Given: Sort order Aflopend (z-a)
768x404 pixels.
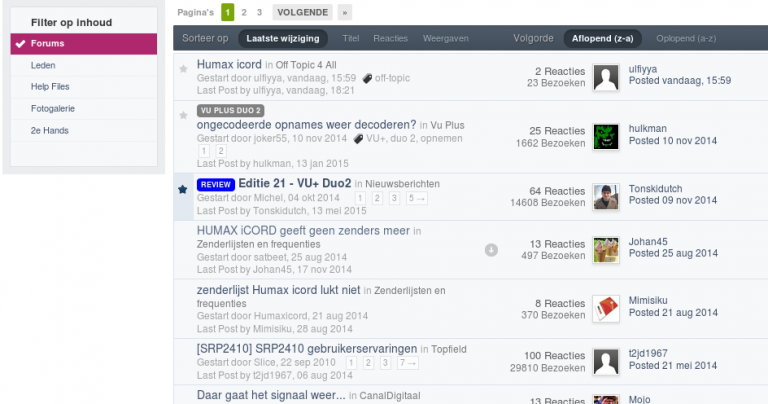Looking at the screenshot, I should pyautogui.click(x=603, y=39).
